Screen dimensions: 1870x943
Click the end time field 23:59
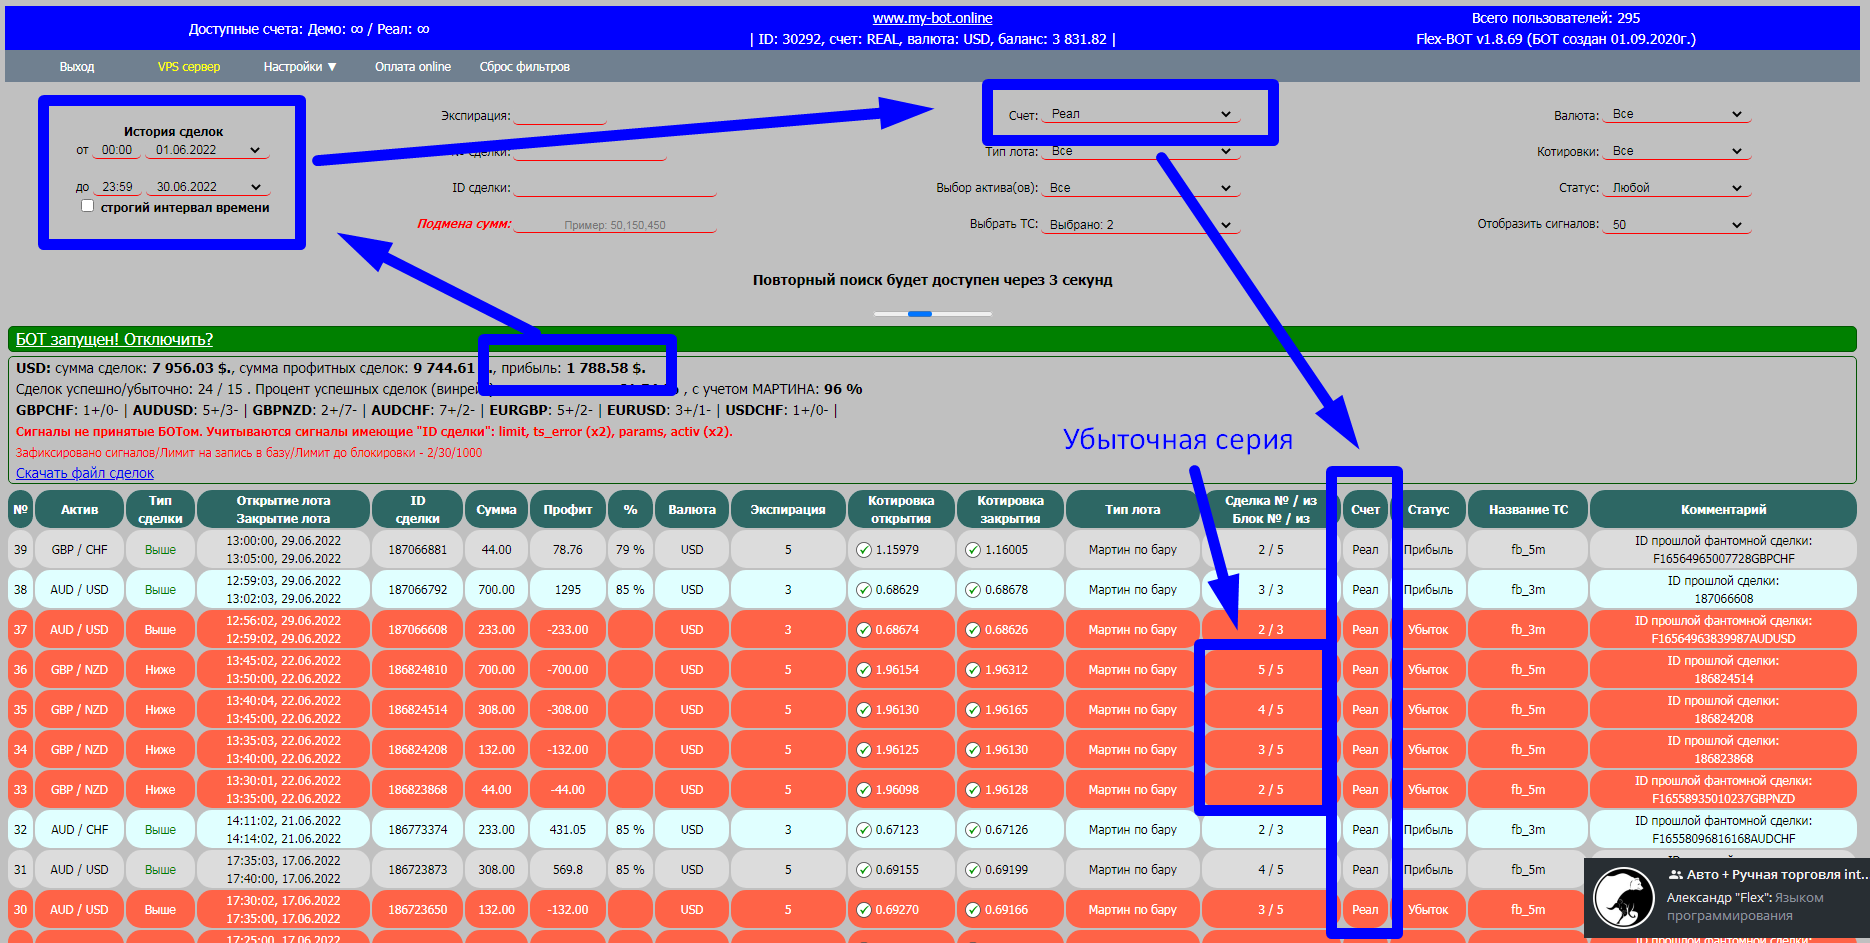click(117, 187)
